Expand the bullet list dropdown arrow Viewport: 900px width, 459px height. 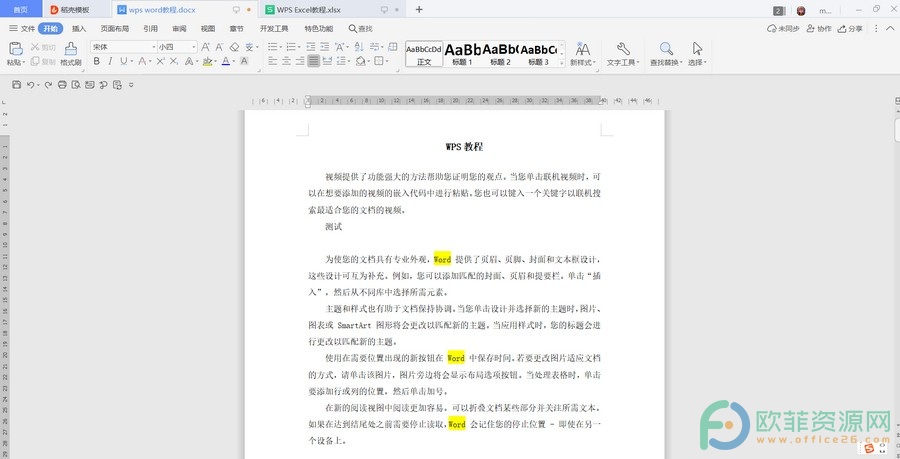point(281,47)
